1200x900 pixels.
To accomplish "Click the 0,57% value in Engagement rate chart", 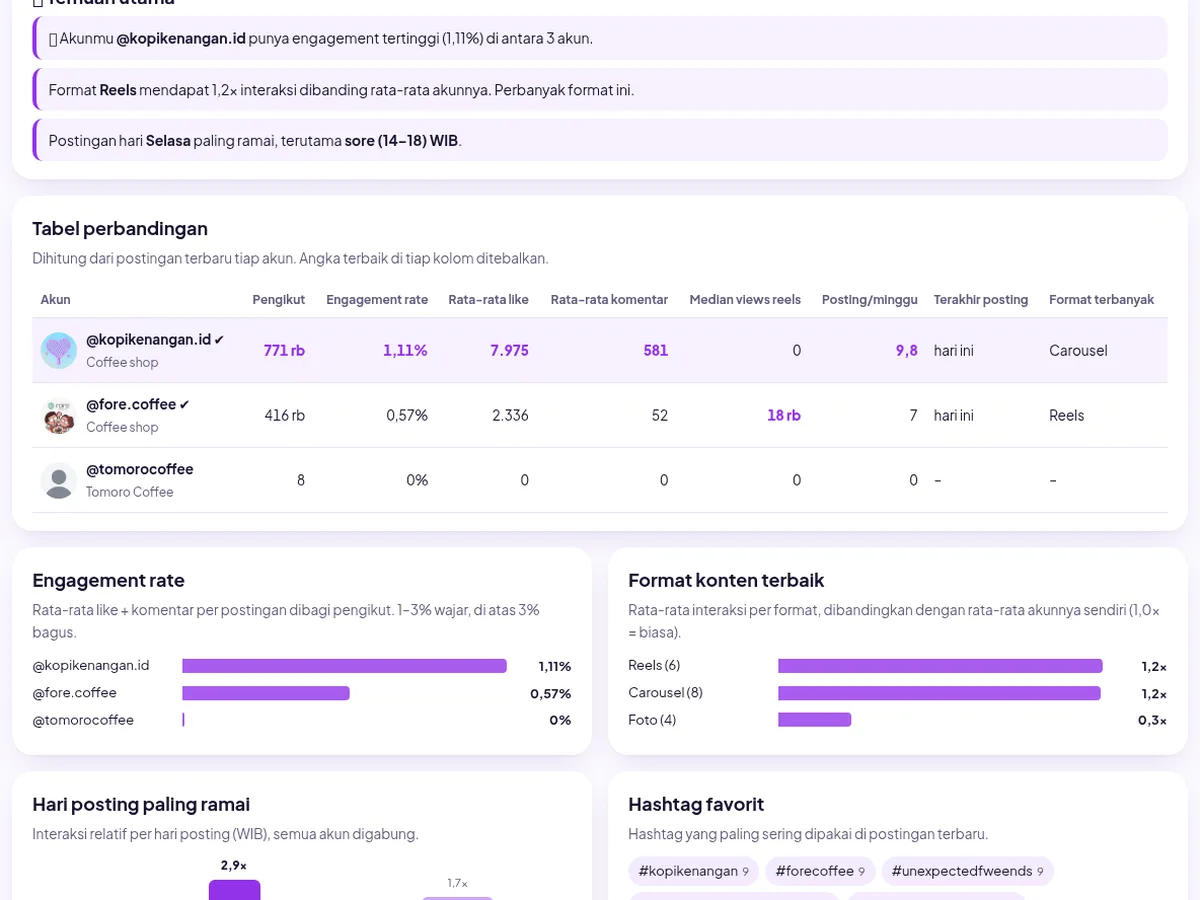I will [x=551, y=693].
